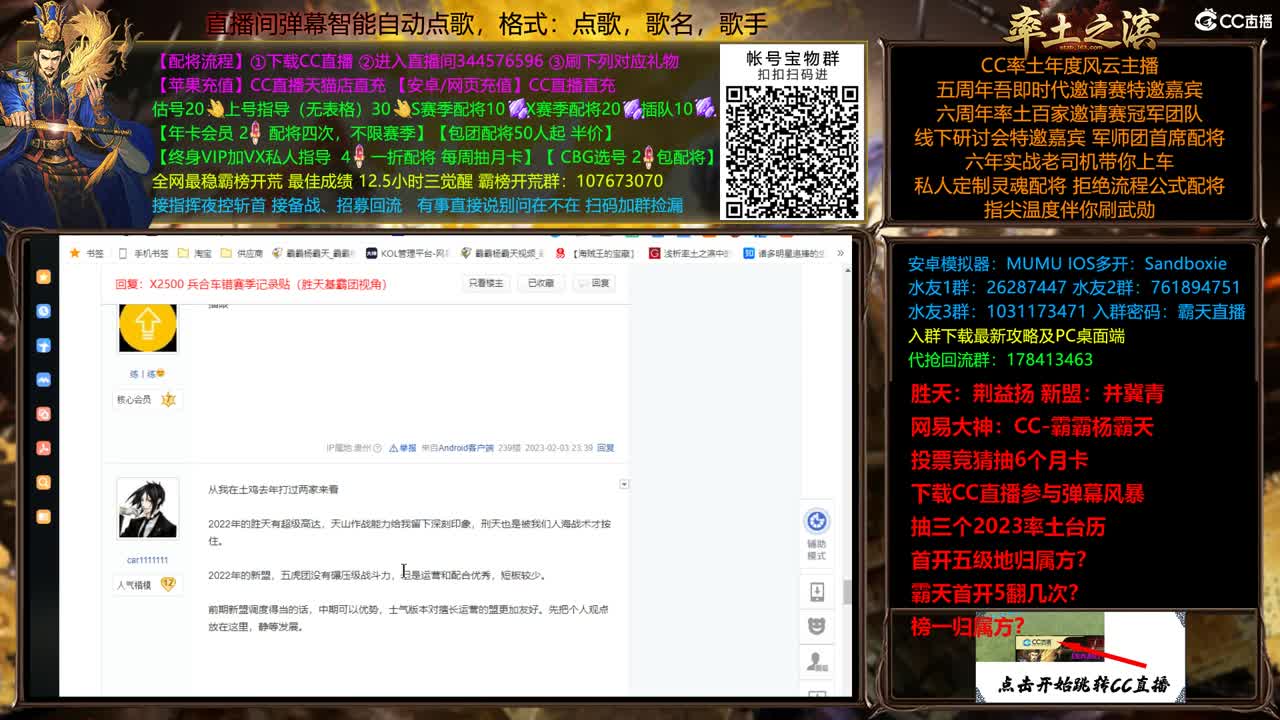Toggle the 已收藏 favorite state of the thread
The height and width of the screenshot is (720, 1280).
(542, 284)
